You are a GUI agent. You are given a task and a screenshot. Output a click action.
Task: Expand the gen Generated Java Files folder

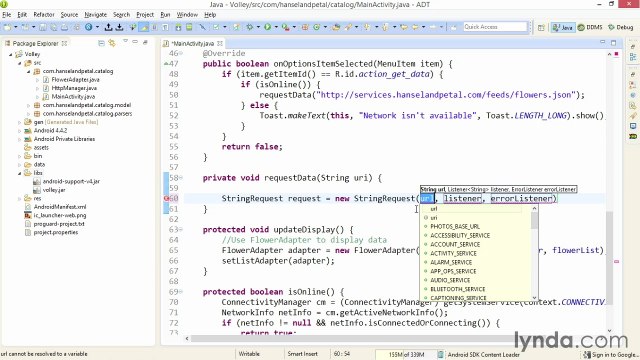tap(19, 122)
